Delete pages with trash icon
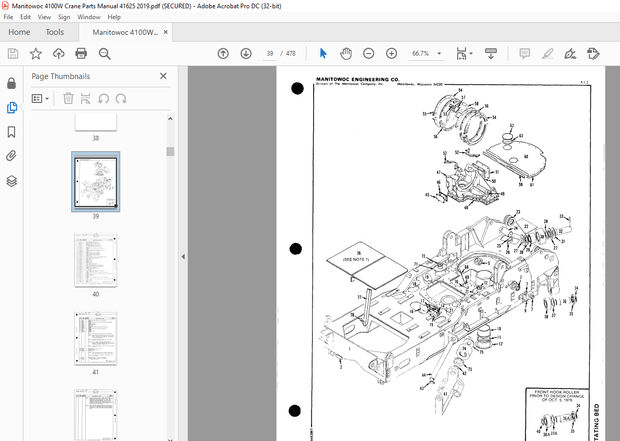Viewport: 620px width, 441px height. pyautogui.click(x=68, y=98)
